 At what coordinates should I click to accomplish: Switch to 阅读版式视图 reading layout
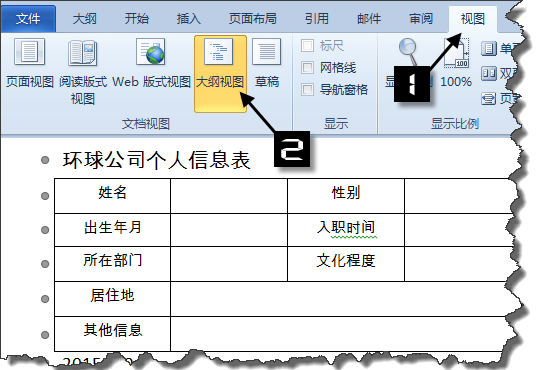click(83, 72)
